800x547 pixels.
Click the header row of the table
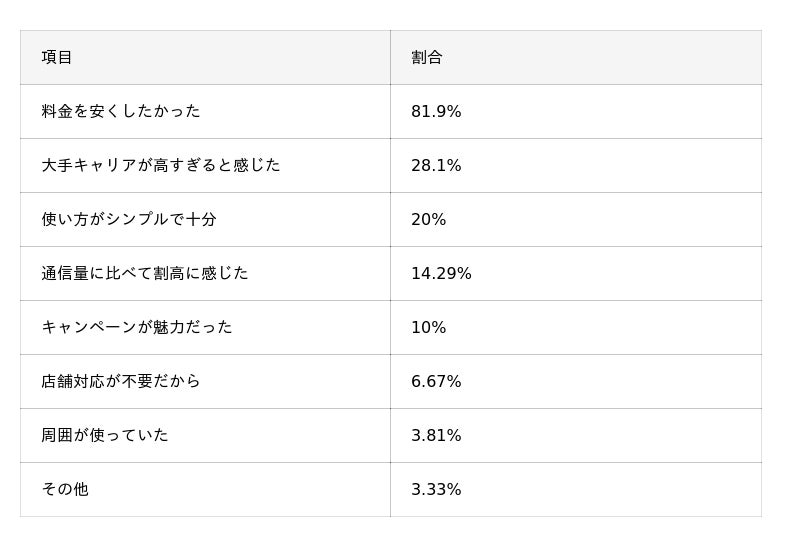pyautogui.click(x=390, y=58)
